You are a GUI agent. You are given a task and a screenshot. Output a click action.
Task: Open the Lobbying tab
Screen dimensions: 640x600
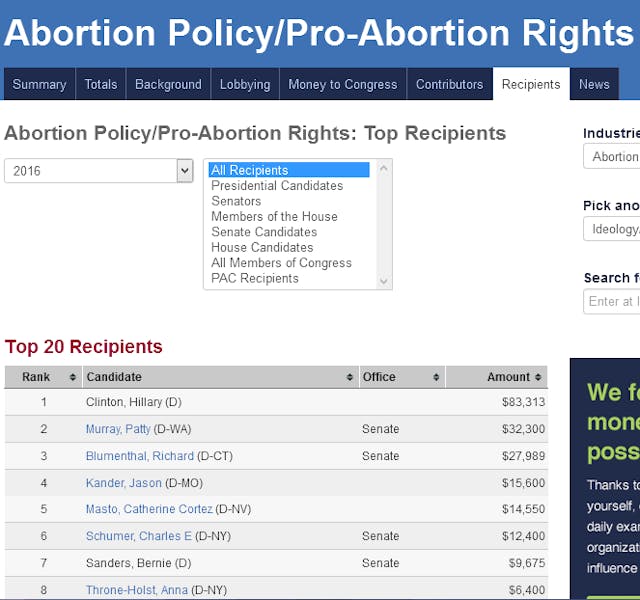(245, 84)
